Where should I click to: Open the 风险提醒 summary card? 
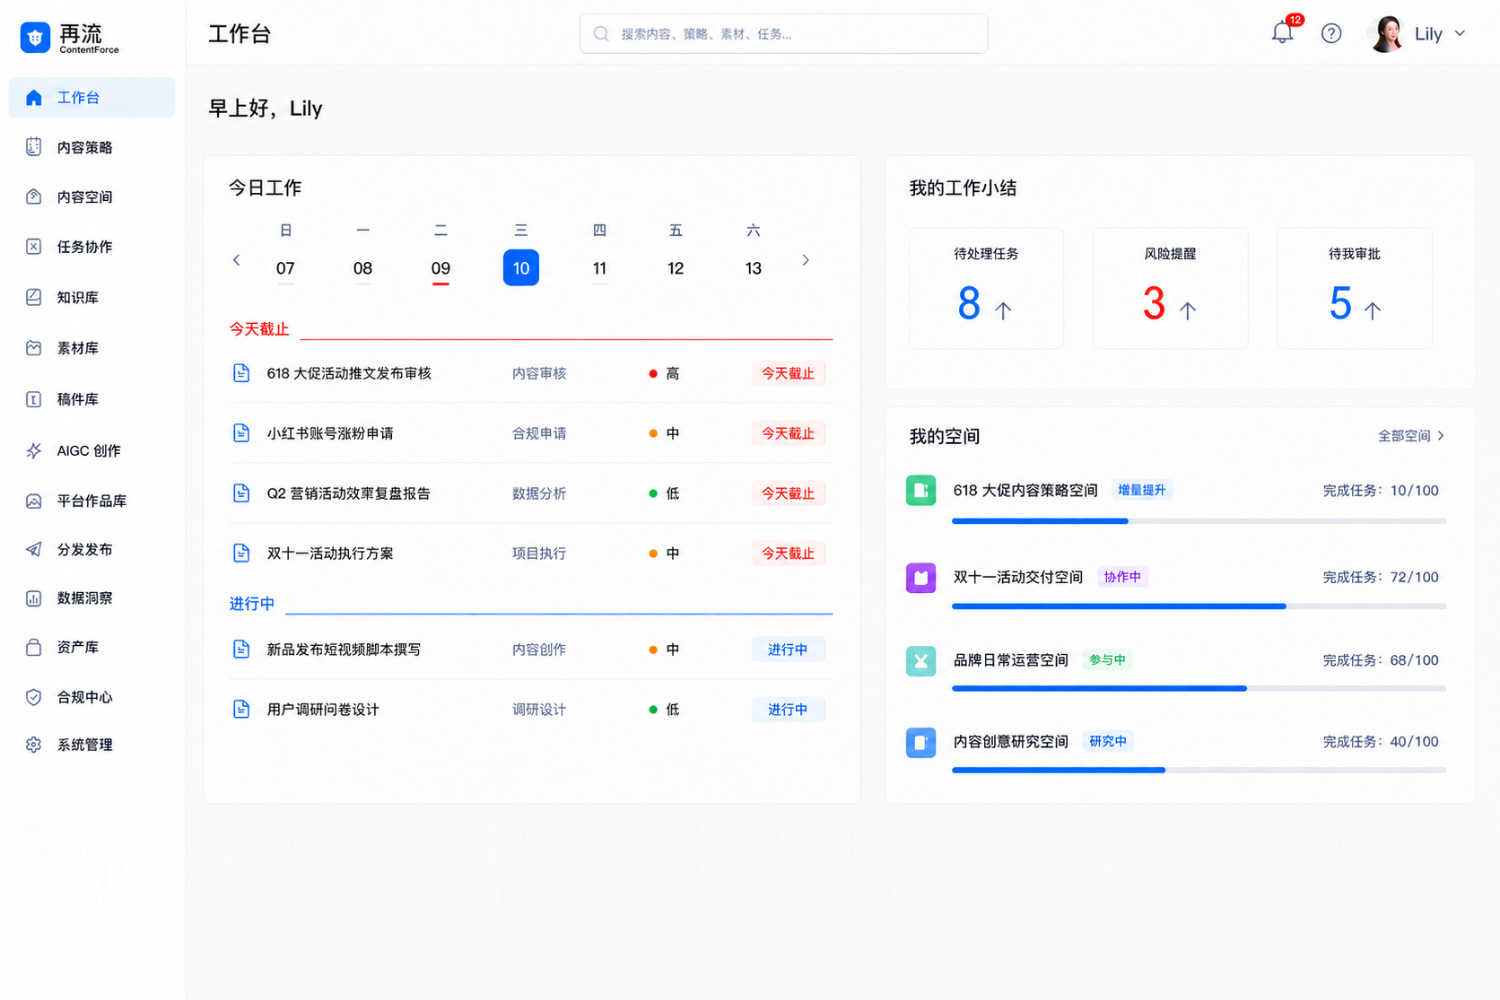click(x=1170, y=288)
